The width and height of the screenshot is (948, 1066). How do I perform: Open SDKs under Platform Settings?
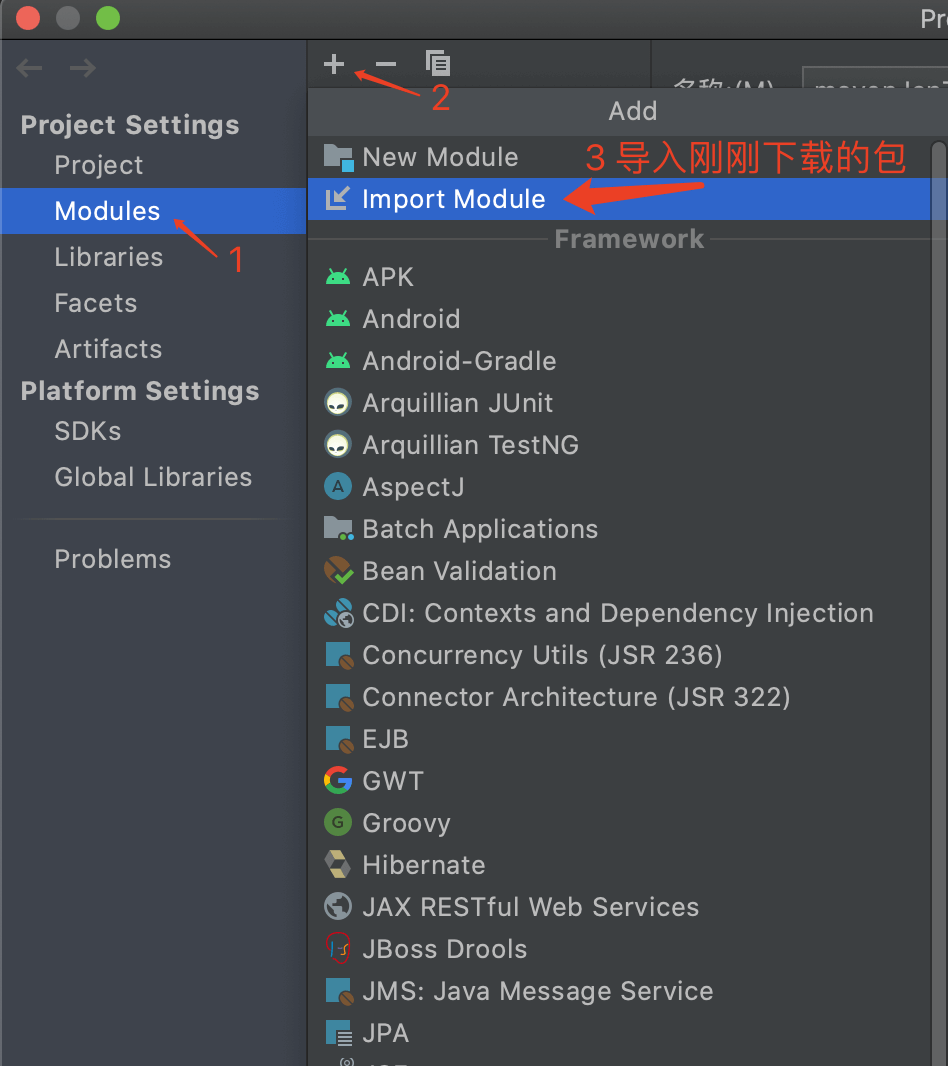[x=154, y=431]
